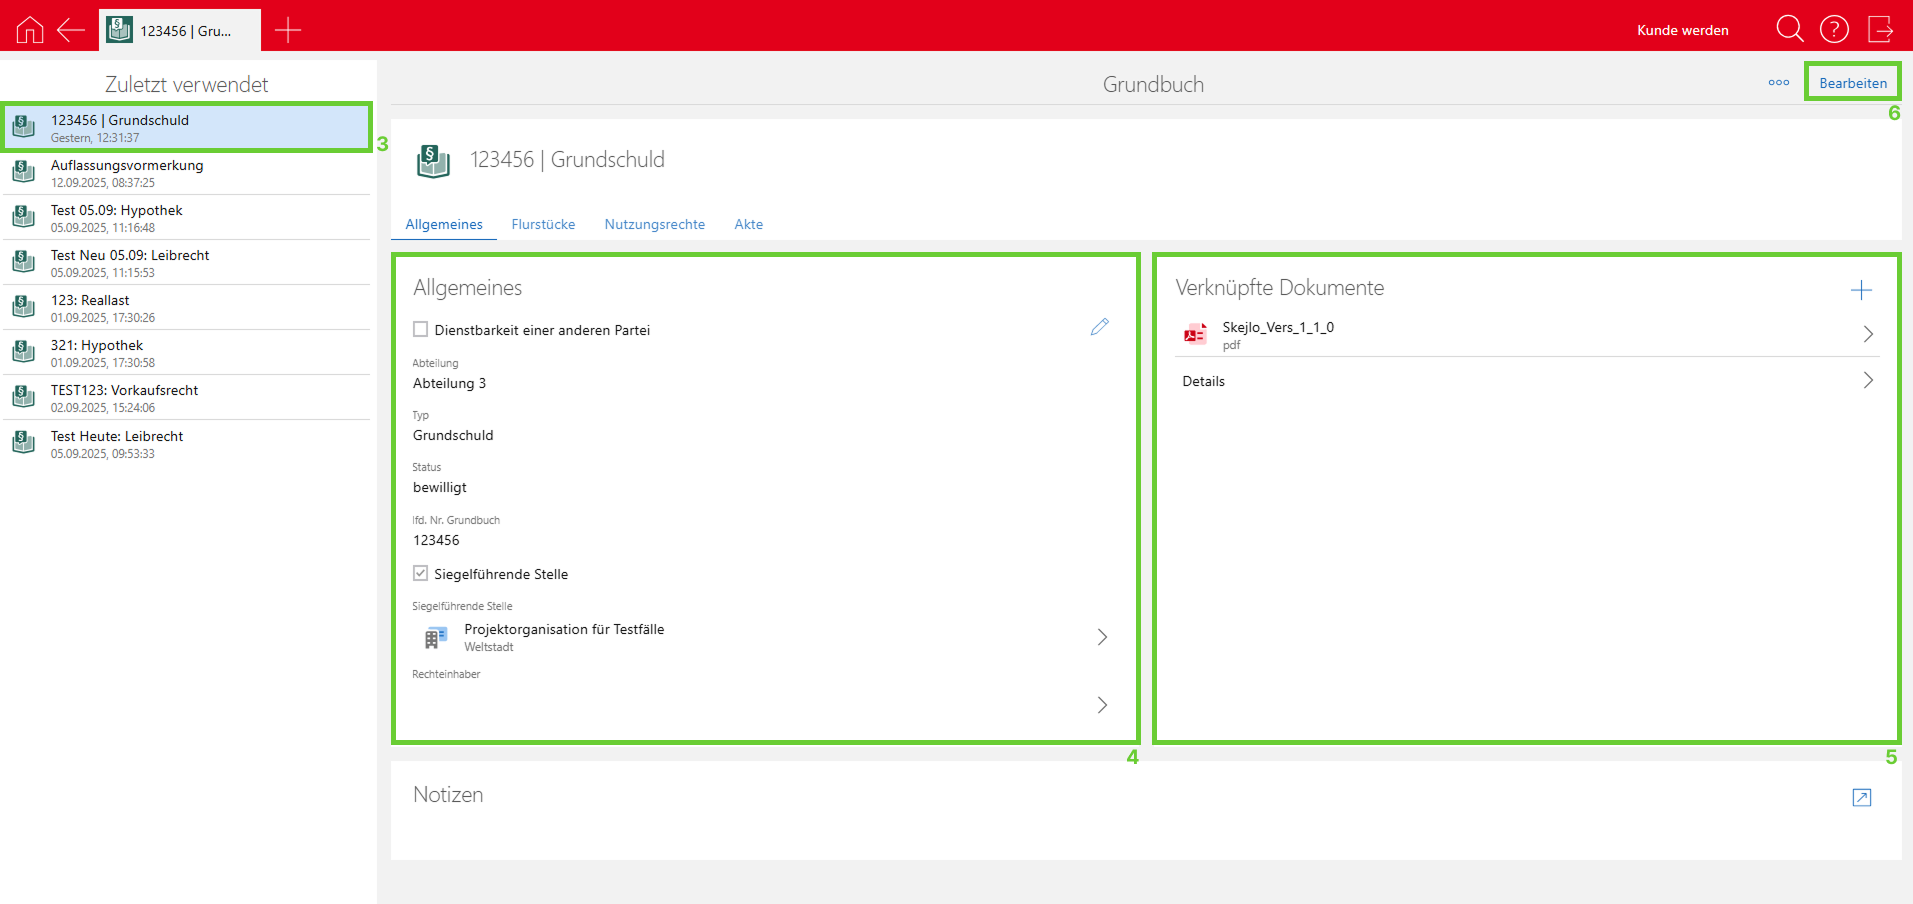
Task: Toggle Dienstbarkeit einer anderen Partei checkbox
Action: [x=421, y=329]
